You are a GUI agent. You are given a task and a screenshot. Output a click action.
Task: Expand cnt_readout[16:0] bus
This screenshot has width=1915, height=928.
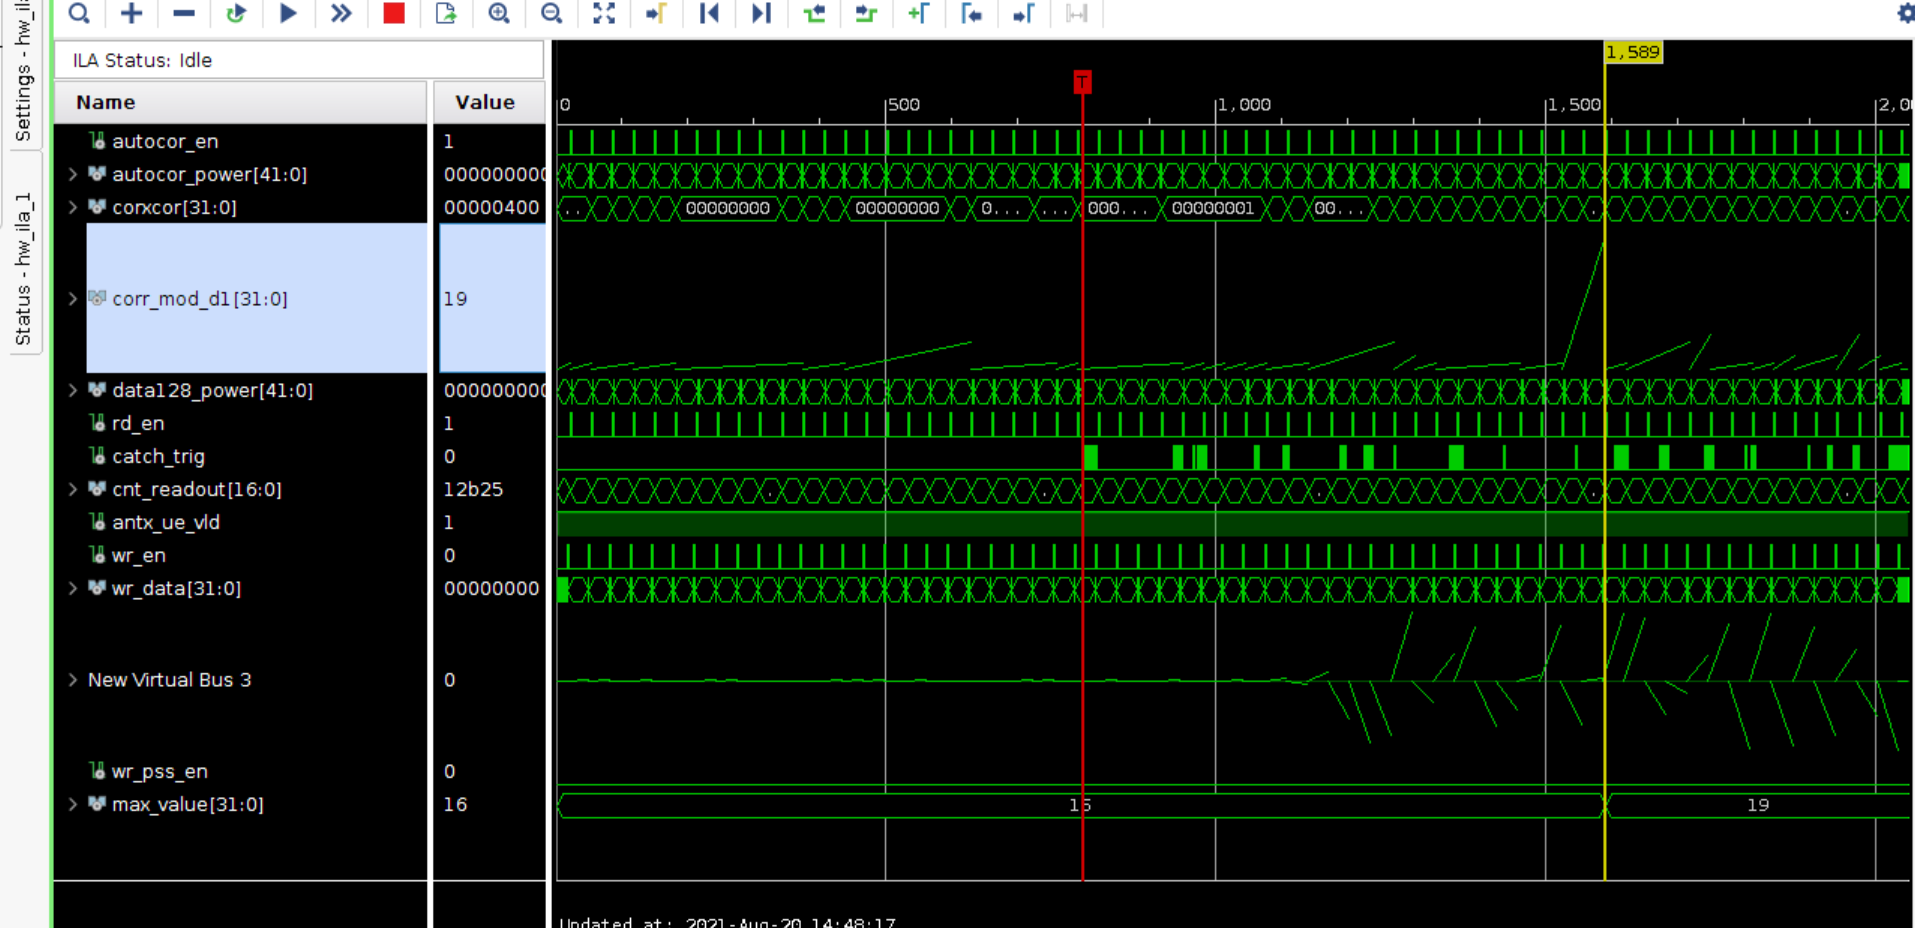[73, 489]
